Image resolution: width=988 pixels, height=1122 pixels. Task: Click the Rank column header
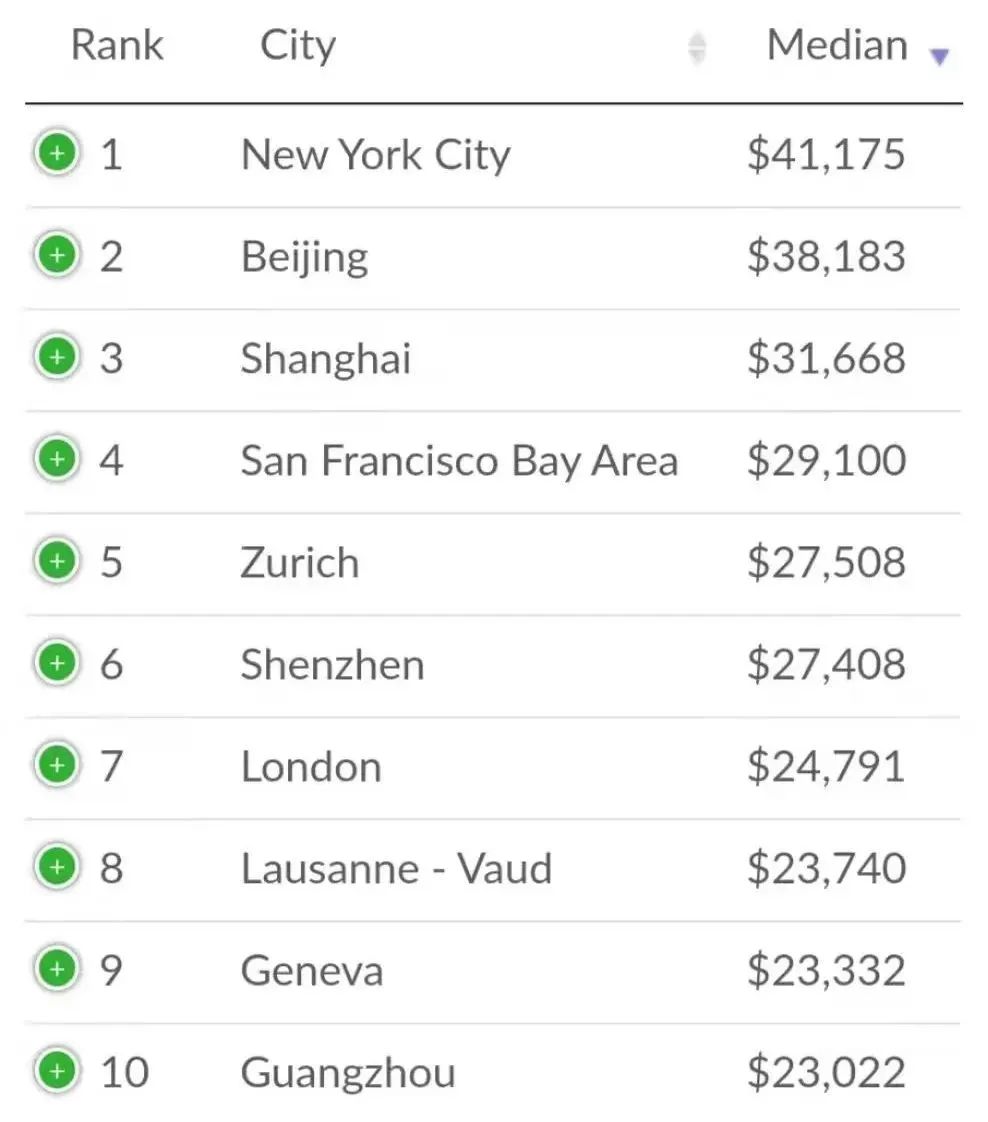pos(117,45)
